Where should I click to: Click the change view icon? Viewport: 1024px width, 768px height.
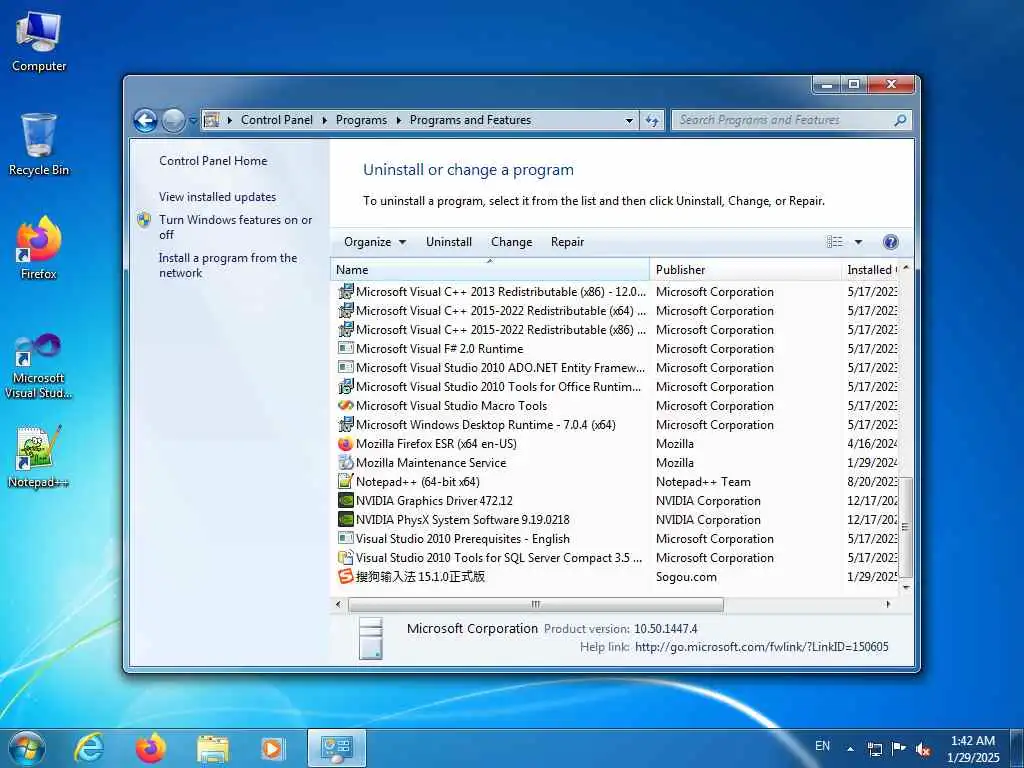point(835,242)
